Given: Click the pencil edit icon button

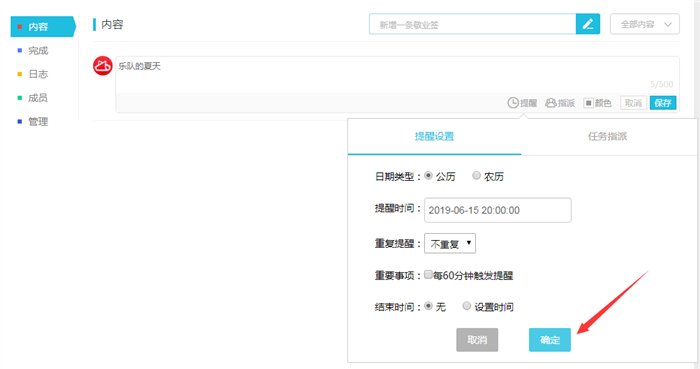Looking at the screenshot, I should [x=588, y=24].
